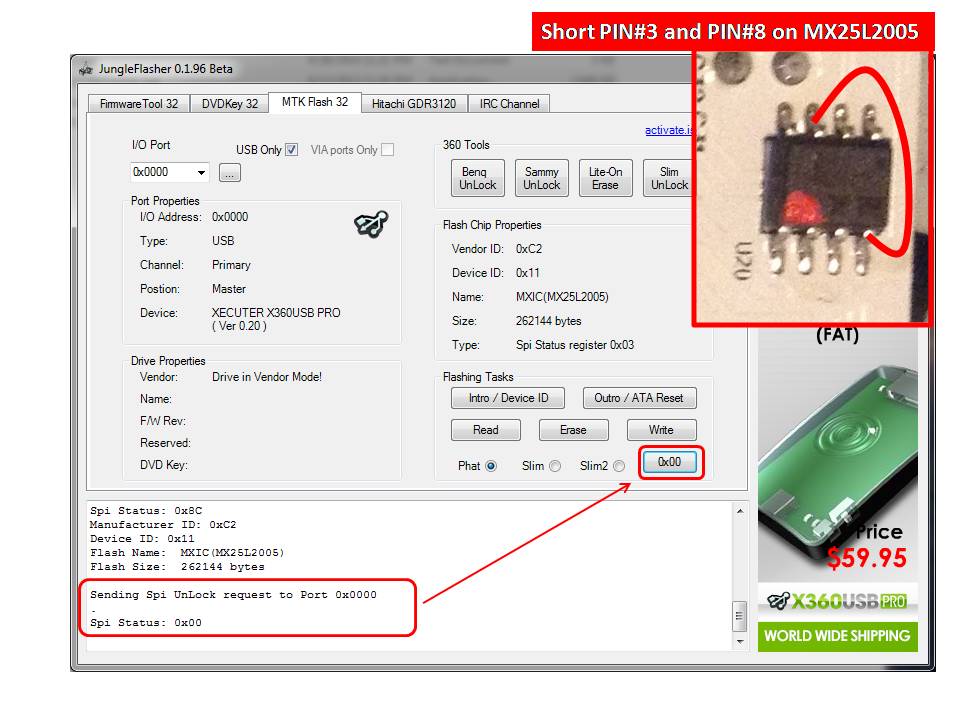Viewport: 960px width, 720px height.
Task: Toggle the VIA ports Only checkbox
Action: click(x=387, y=150)
